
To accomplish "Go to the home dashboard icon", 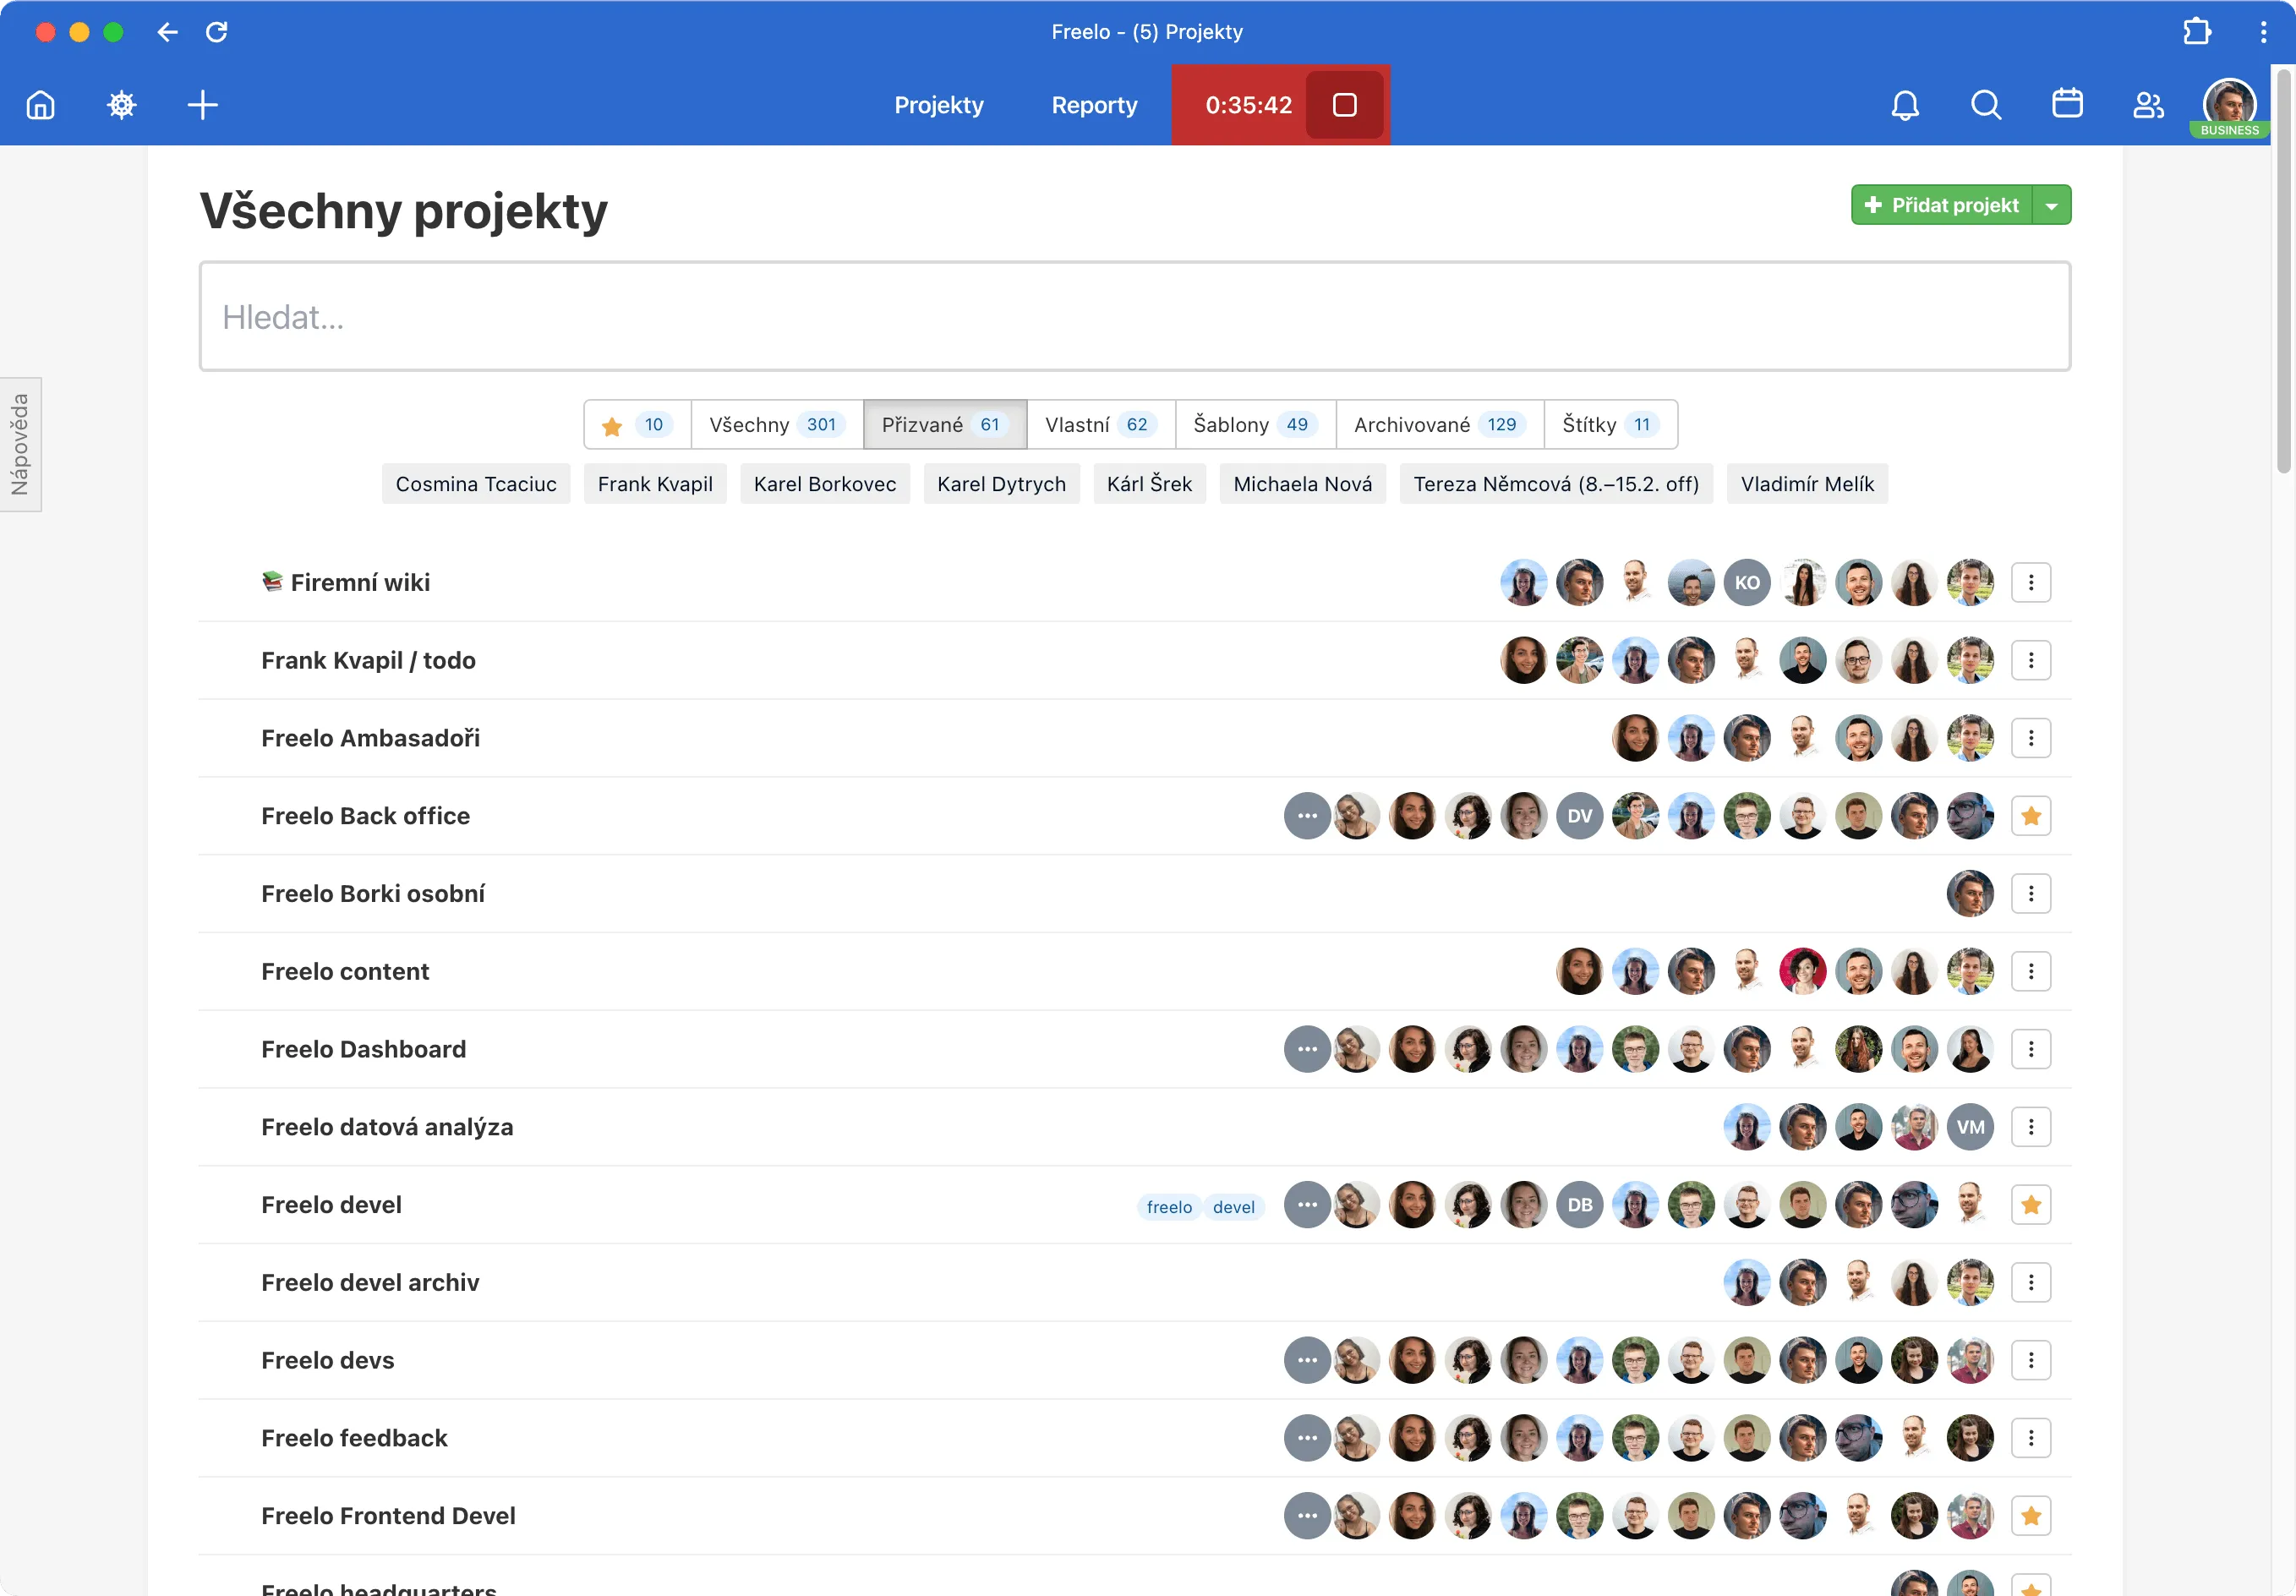I will [x=41, y=105].
